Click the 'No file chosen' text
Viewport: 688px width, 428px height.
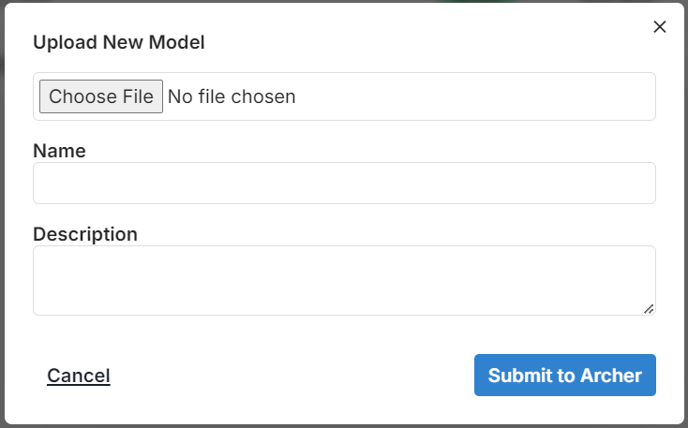point(232,97)
